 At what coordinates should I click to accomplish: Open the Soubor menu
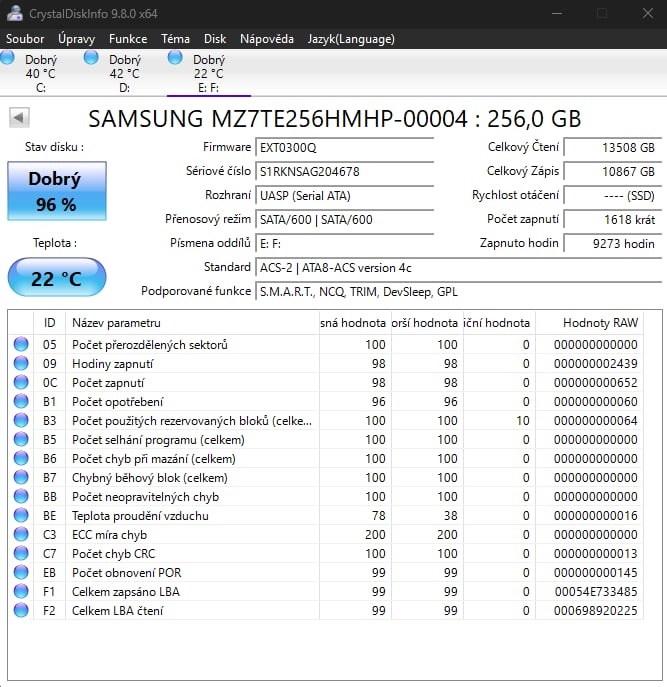pos(25,39)
